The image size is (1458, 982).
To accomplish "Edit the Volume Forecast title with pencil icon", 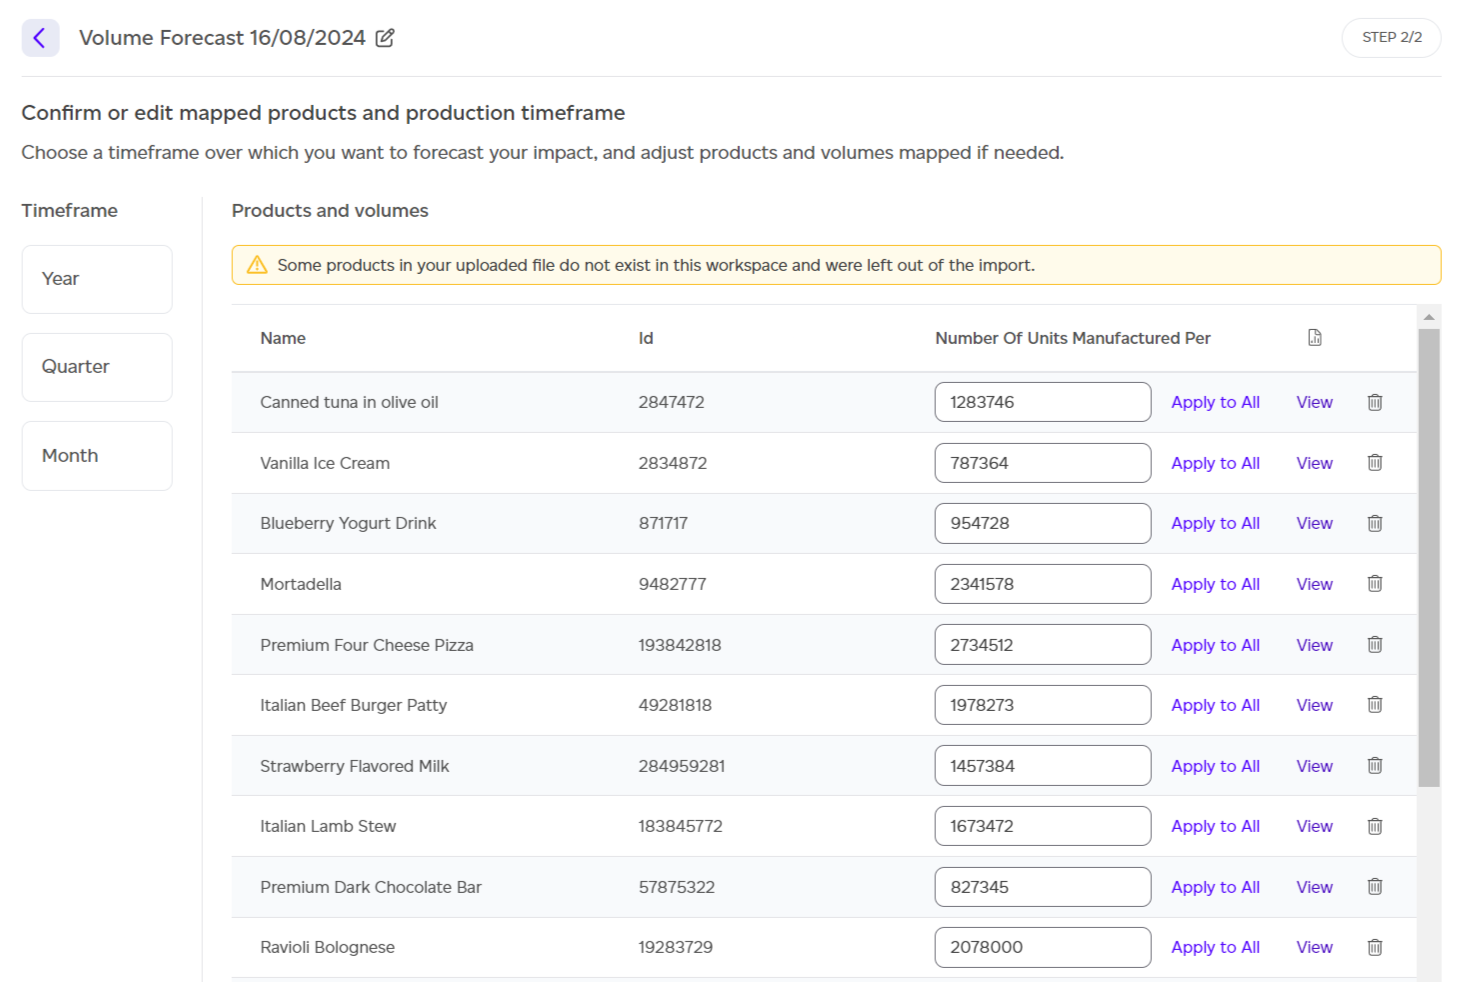I will click(385, 38).
